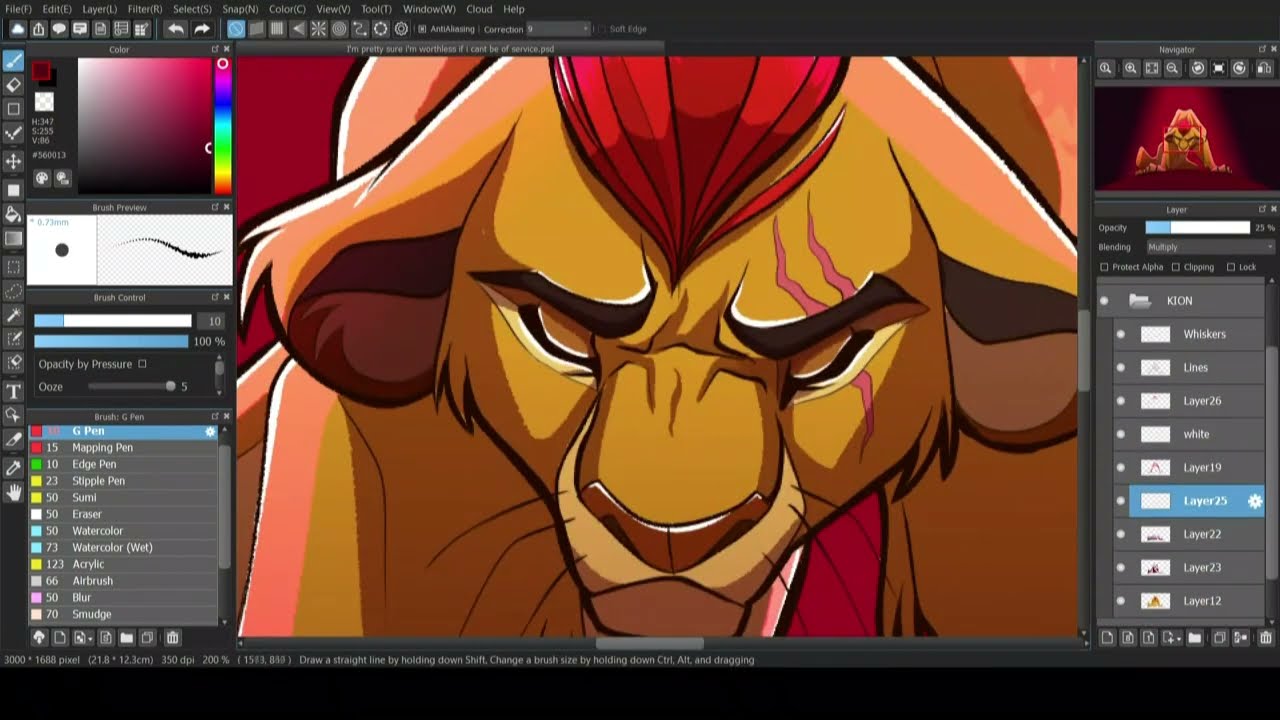Close the Color panel
This screenshot has width=1280, height=720.
point(226,49)
